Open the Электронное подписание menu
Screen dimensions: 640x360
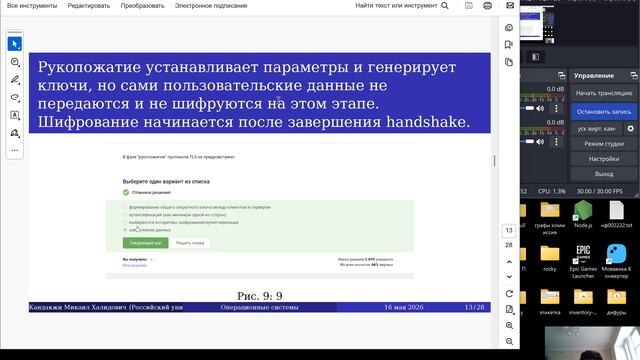coord(211,6)
